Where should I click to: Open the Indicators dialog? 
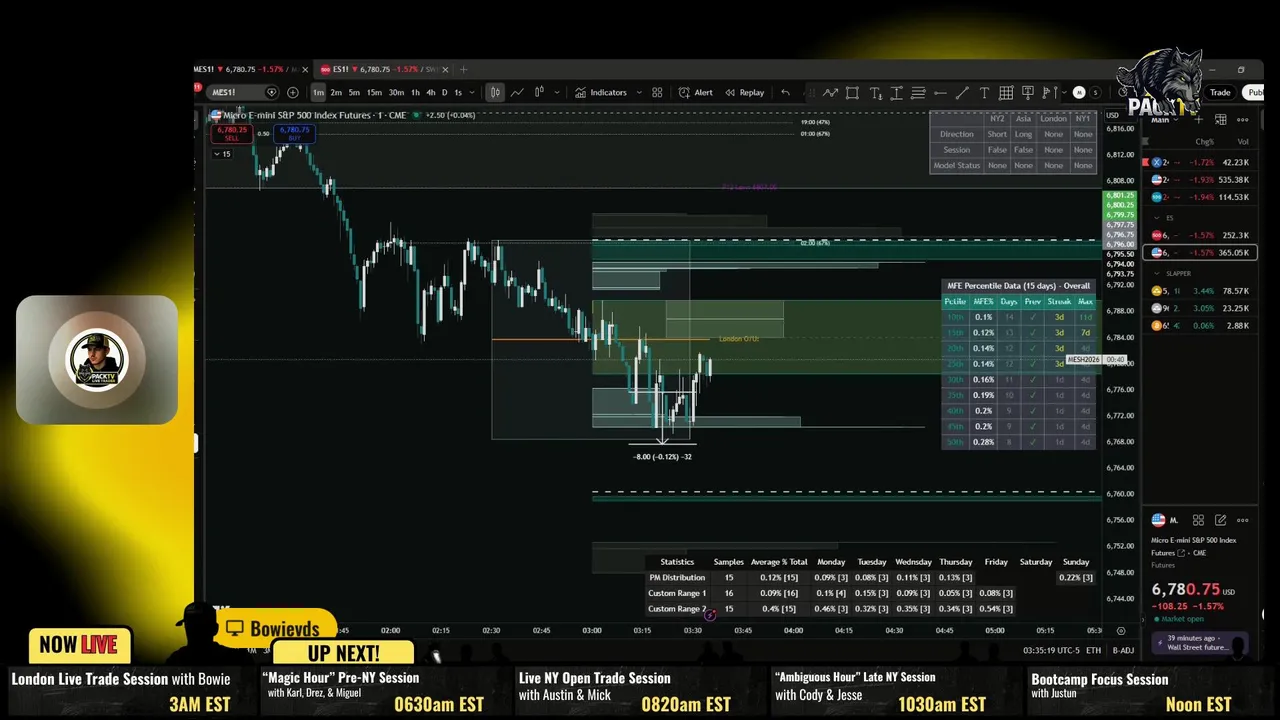tap(601, 92)
